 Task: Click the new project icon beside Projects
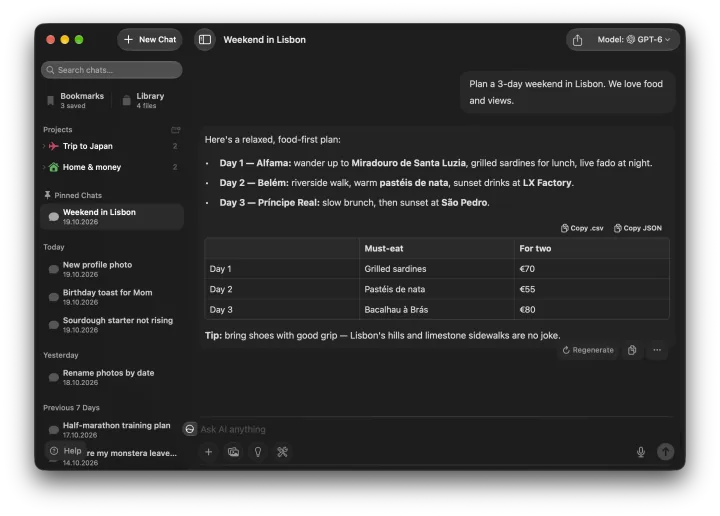(175, 130)
